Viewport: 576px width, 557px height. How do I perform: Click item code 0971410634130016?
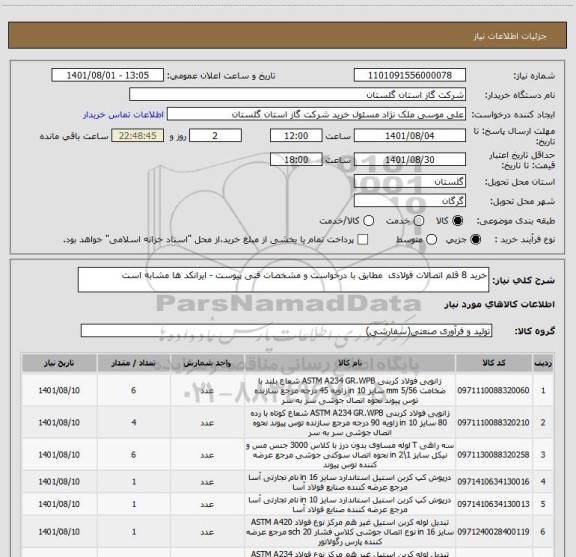(493, 482)
